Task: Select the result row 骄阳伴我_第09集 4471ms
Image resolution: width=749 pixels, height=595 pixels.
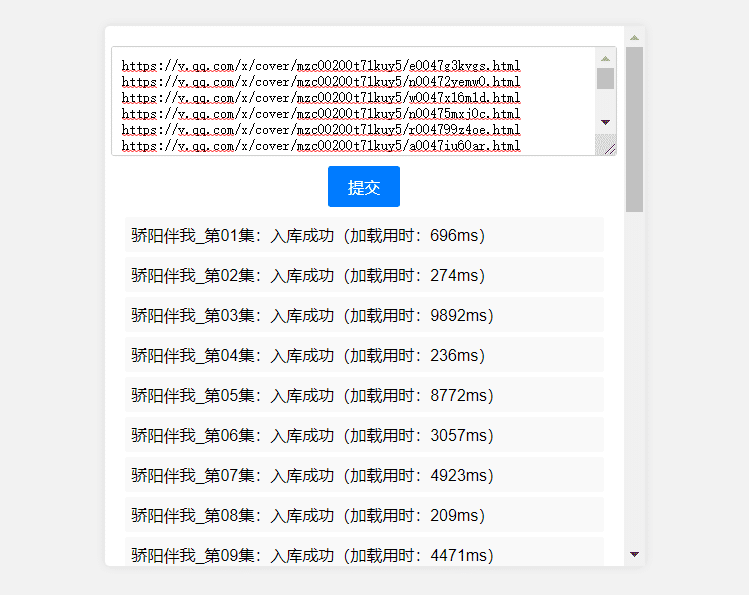Action: click(x=364, y=552)
